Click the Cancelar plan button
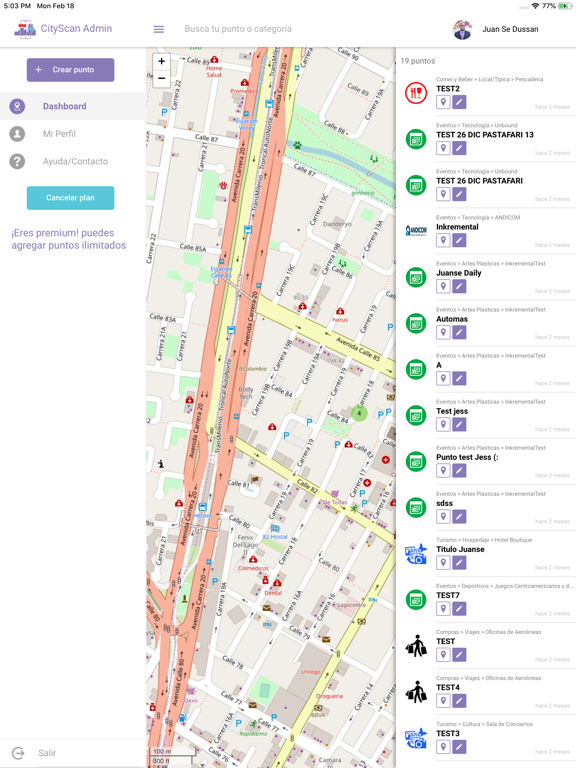 [x=71, y=198]
